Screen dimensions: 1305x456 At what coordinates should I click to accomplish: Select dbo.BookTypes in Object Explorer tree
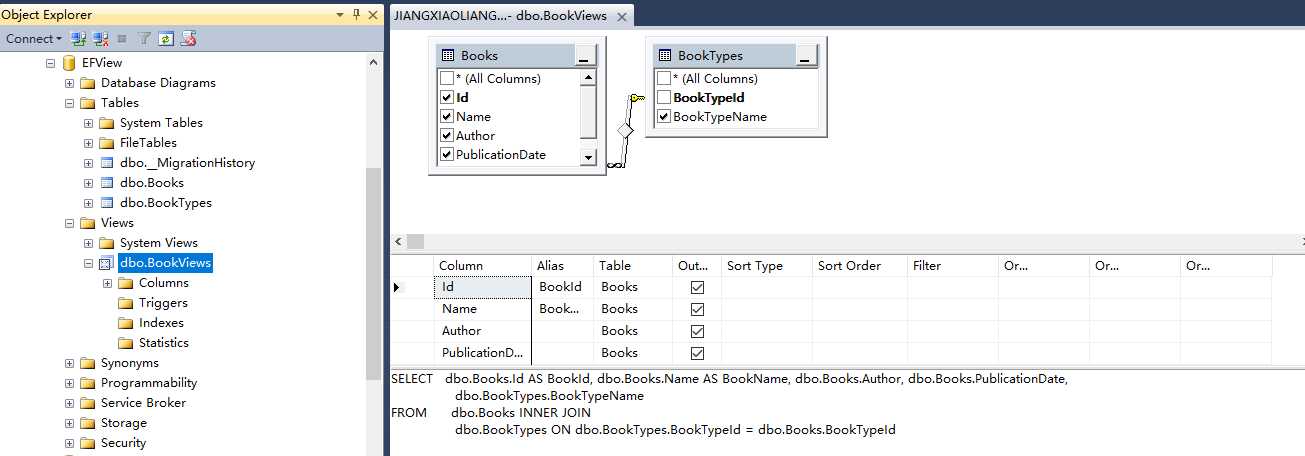point(165,203)
